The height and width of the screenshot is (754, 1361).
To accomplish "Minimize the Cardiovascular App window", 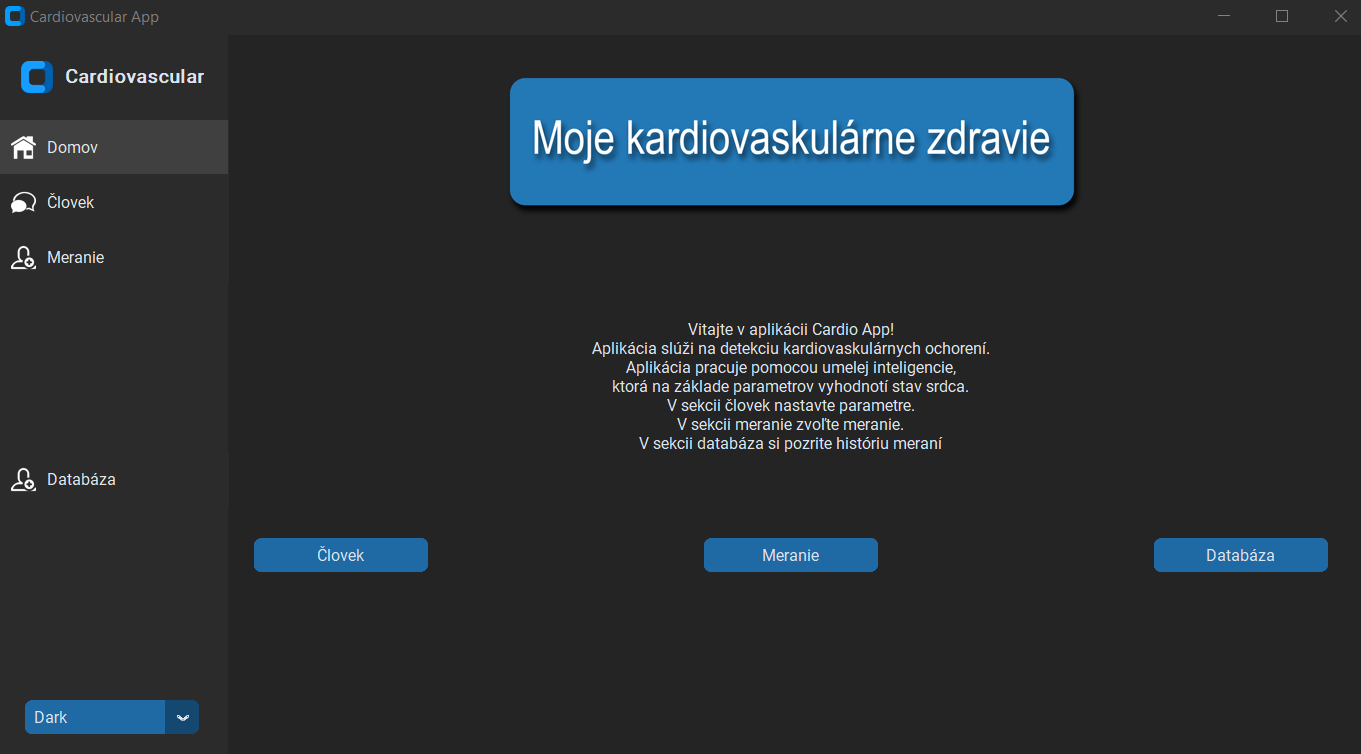I will tap(1224, 16).
